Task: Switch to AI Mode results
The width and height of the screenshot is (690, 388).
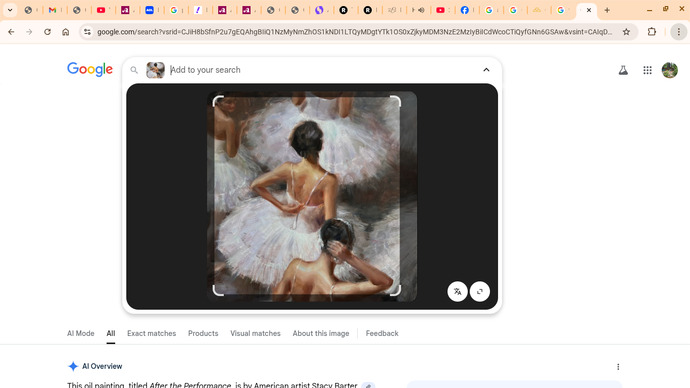Action: tap(81, 333)
